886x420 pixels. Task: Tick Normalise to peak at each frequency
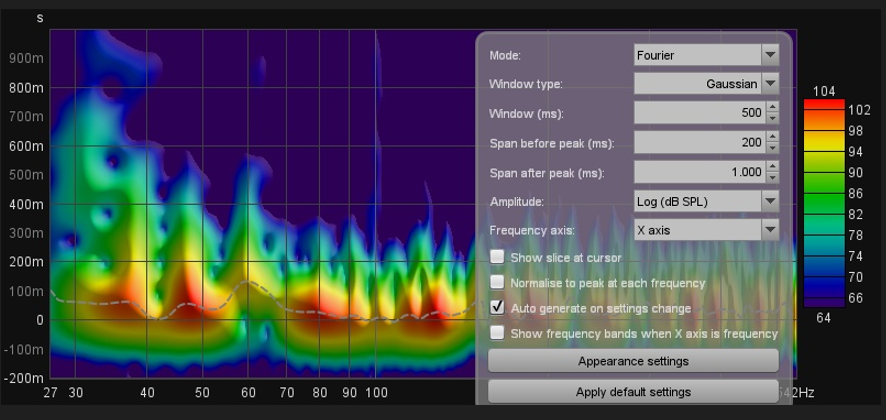(x=497, y=283)
